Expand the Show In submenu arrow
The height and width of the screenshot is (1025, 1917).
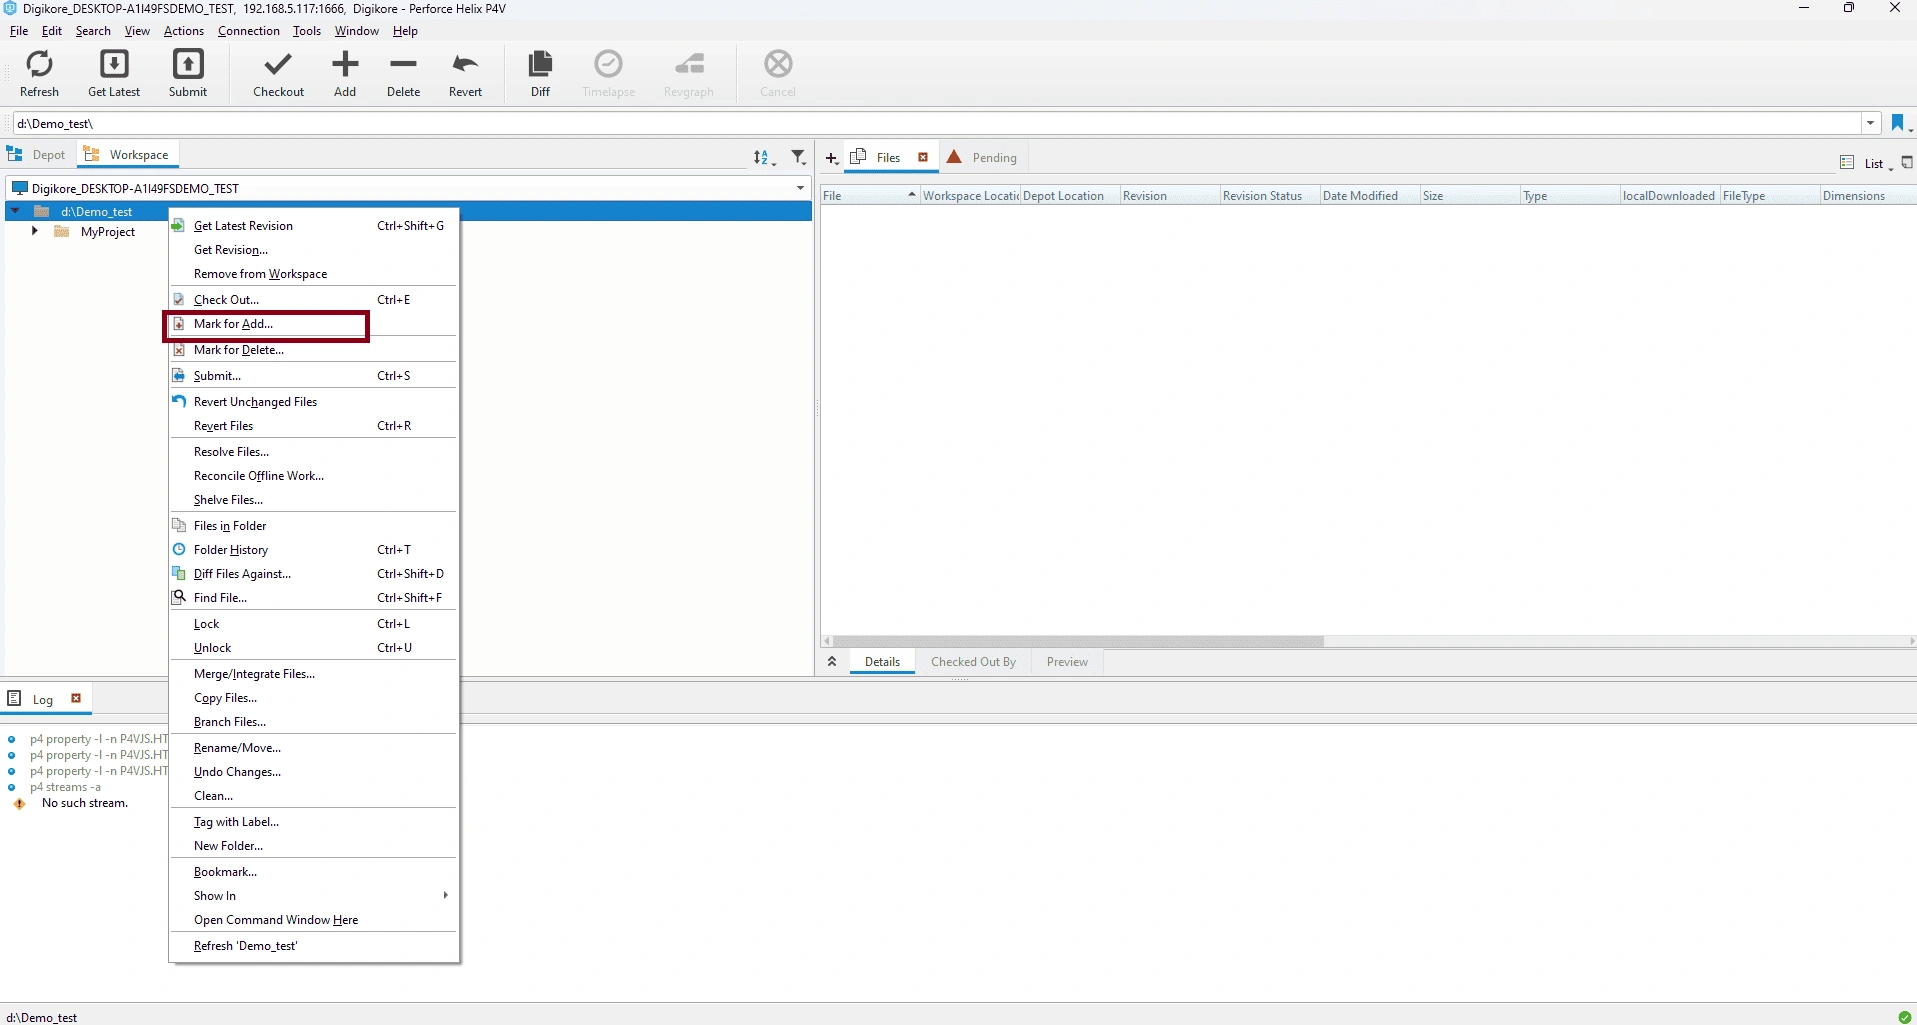445,895
